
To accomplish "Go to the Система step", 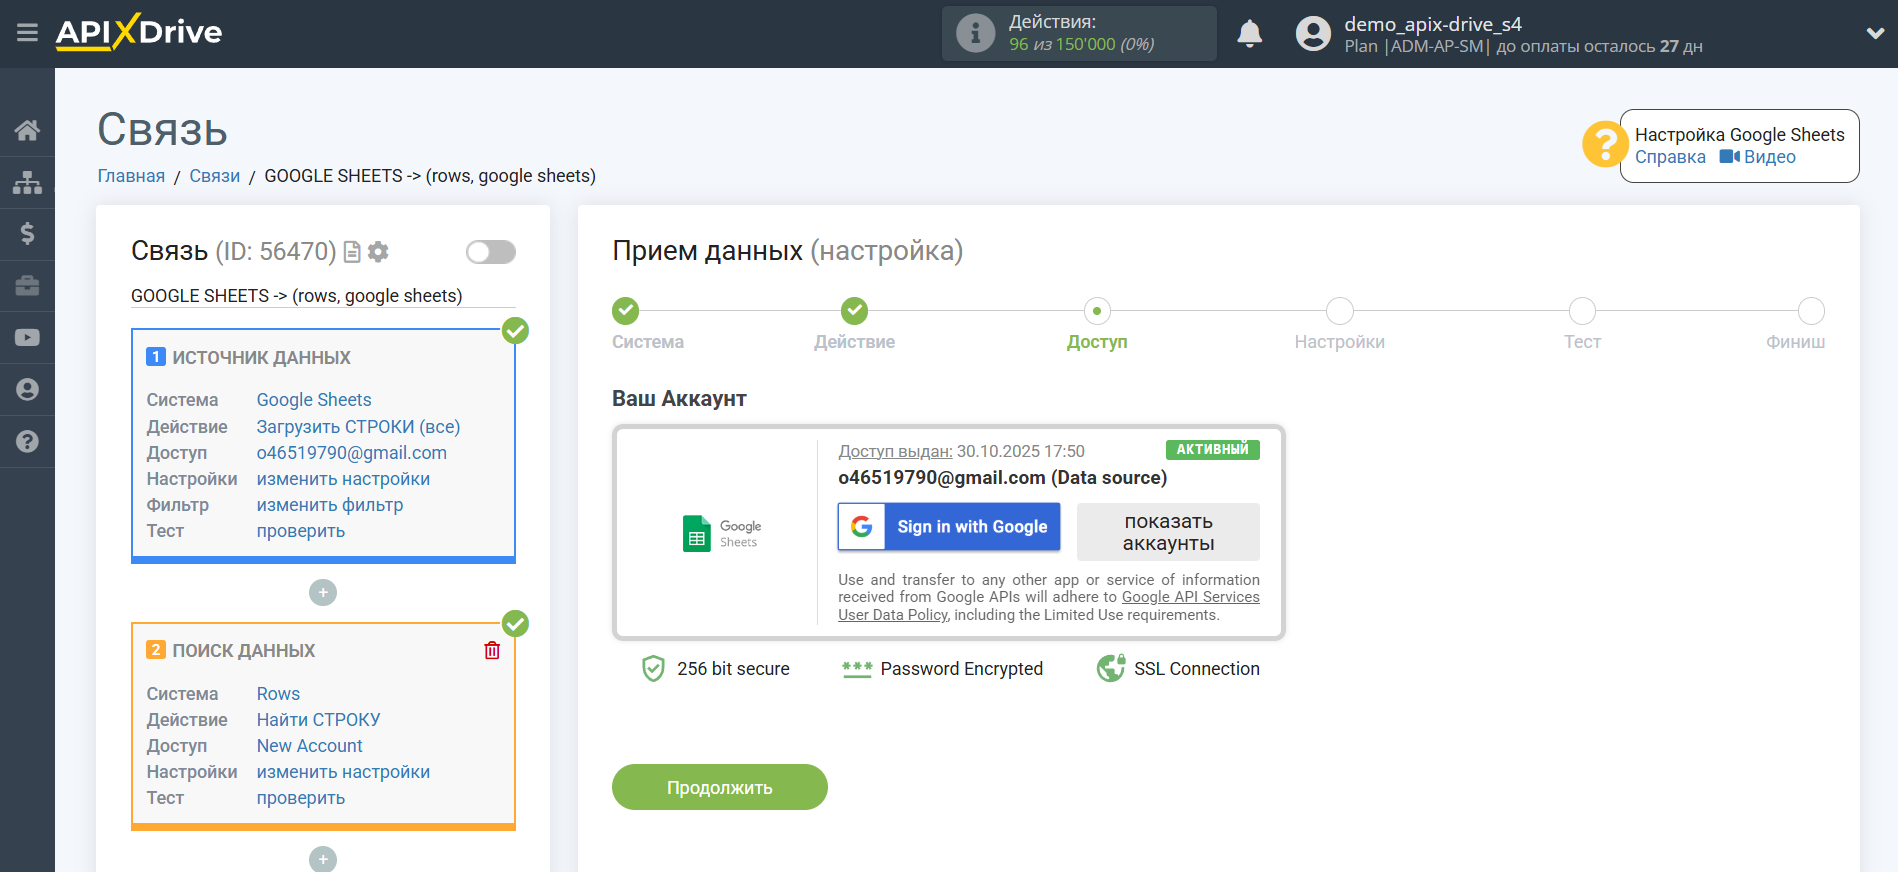I will (x=626, y=312).
